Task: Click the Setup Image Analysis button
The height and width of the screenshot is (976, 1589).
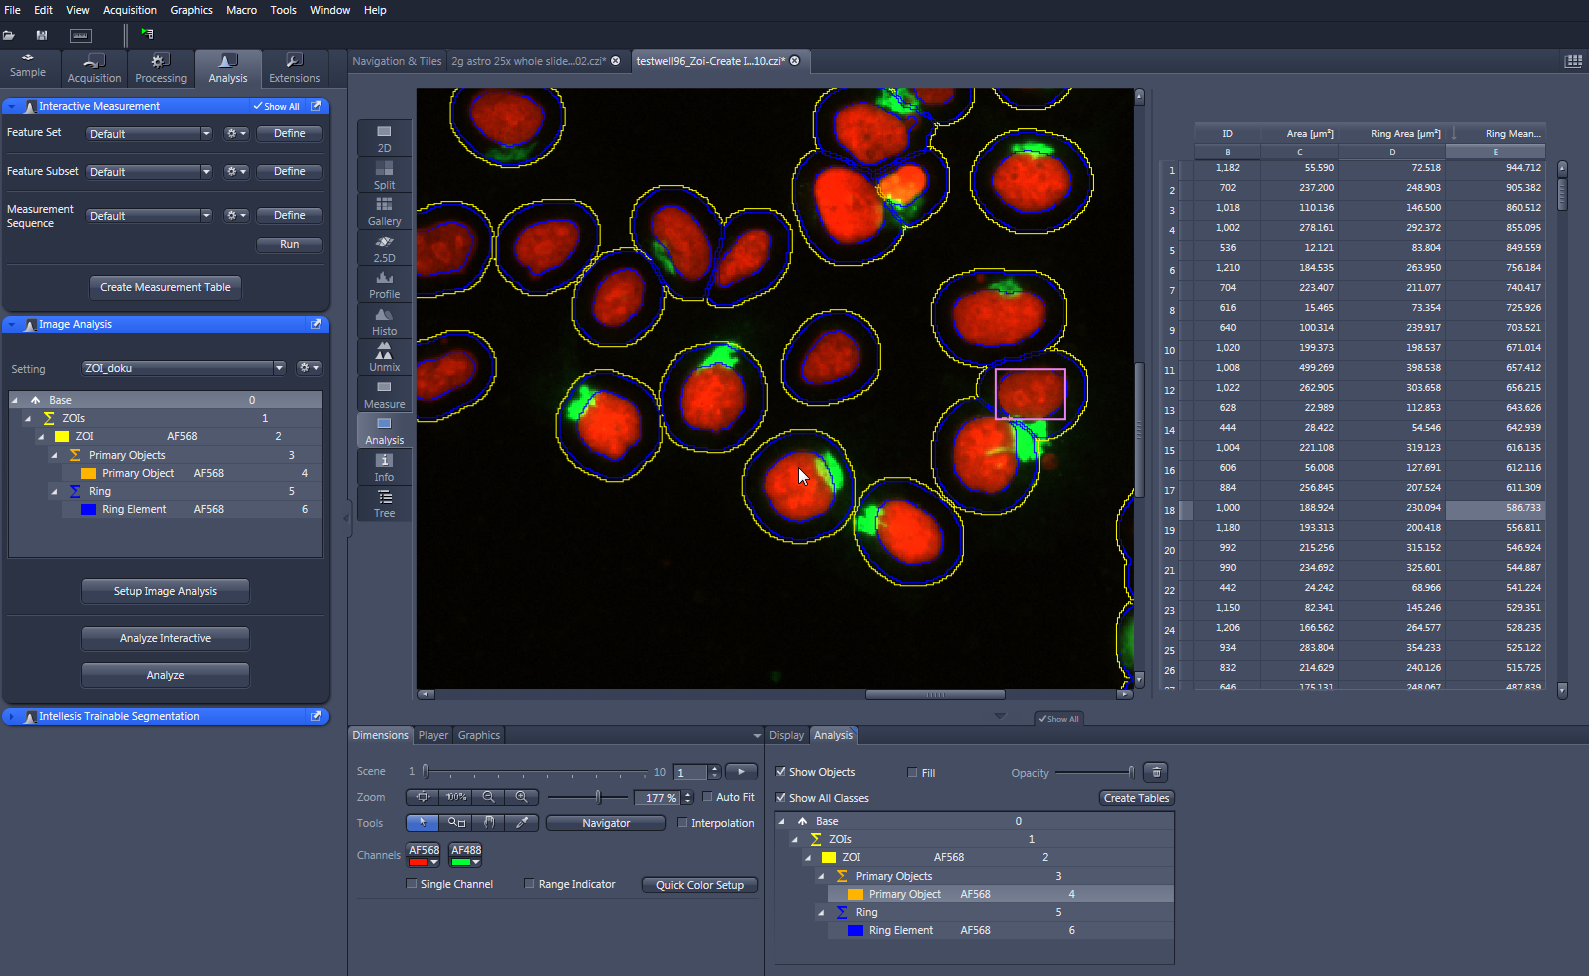Action: pyautogui.click(x=165, y=591)
